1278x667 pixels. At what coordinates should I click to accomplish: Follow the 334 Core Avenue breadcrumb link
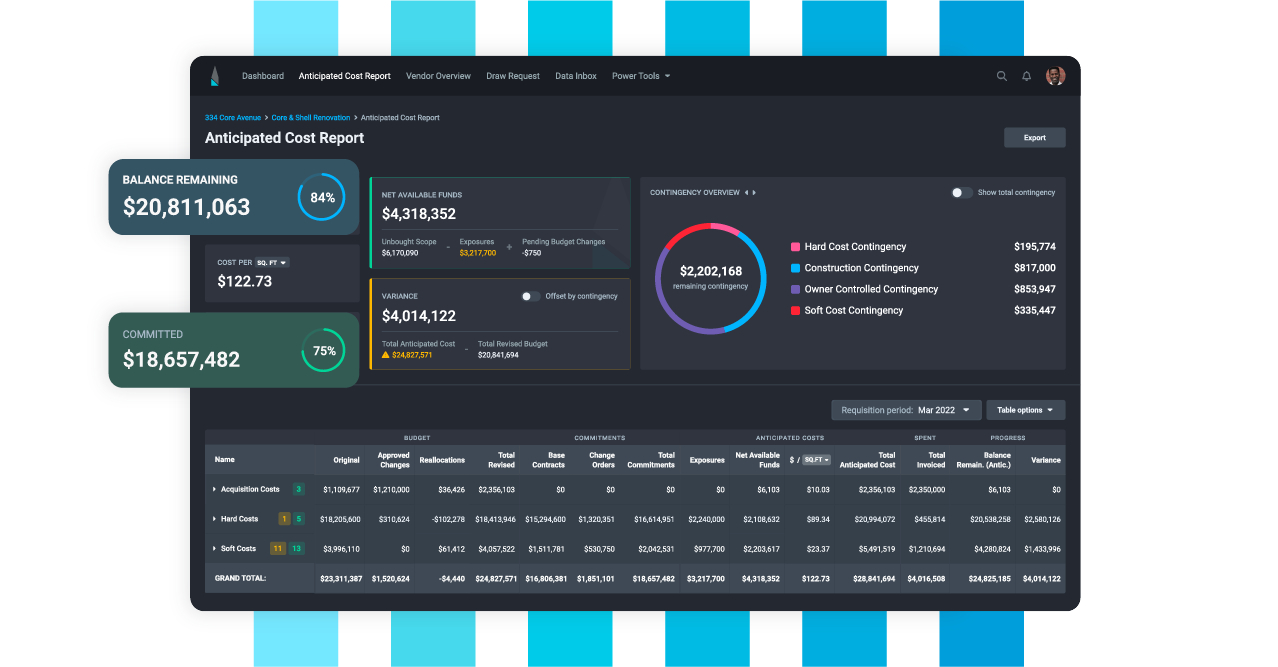(x=234, y=118)
